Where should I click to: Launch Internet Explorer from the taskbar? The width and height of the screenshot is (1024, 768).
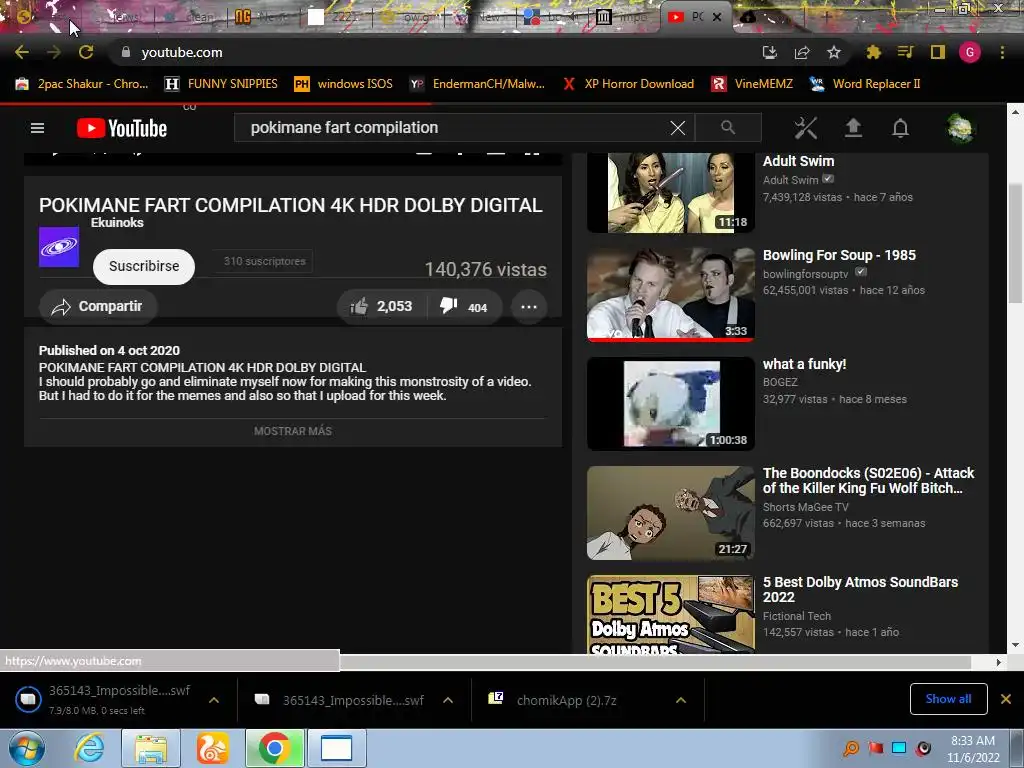89,748
